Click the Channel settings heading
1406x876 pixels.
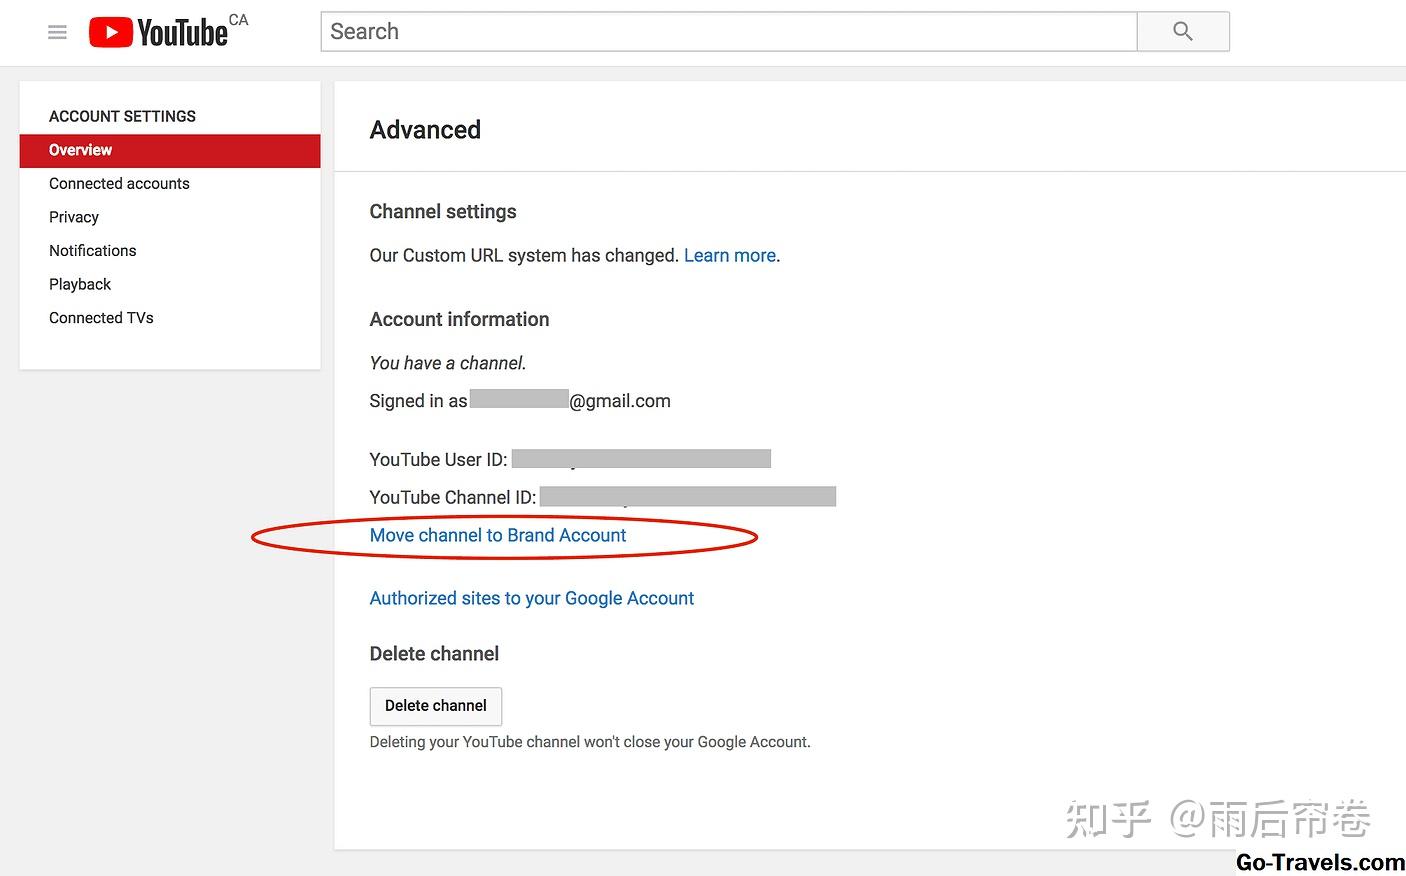443,212
